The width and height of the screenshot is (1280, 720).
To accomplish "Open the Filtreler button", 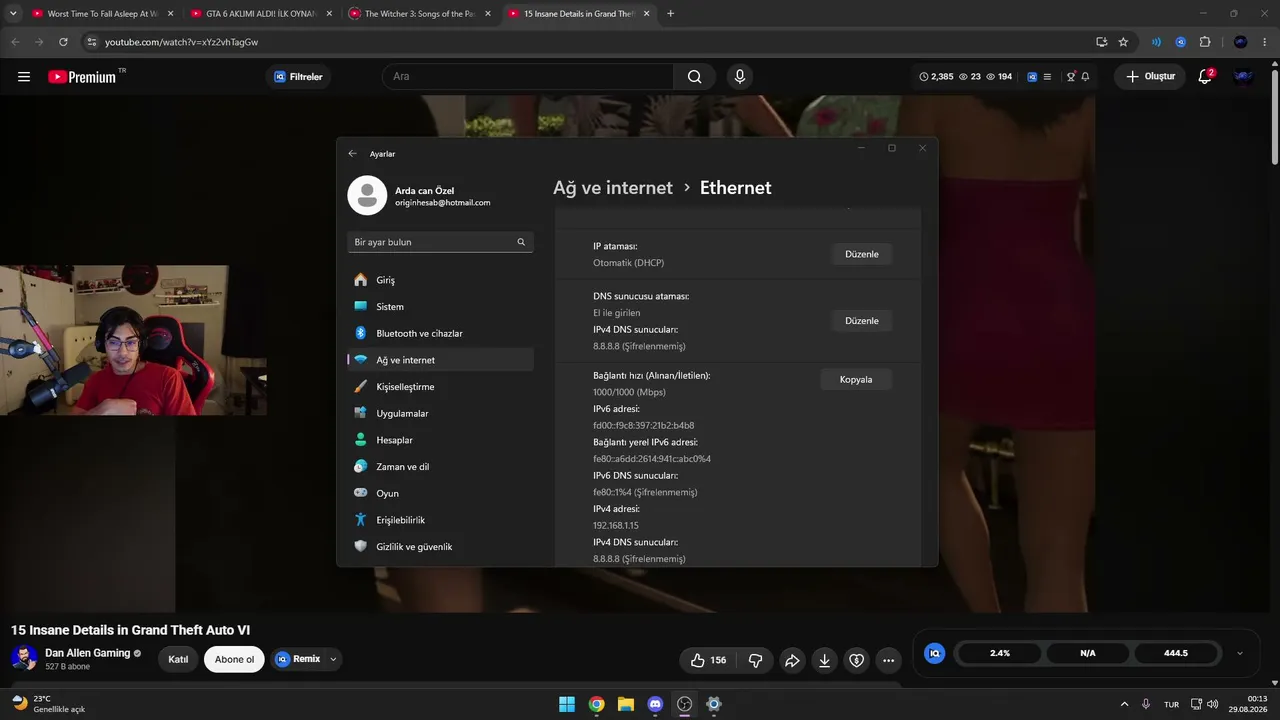I will (x=299, y=77).
